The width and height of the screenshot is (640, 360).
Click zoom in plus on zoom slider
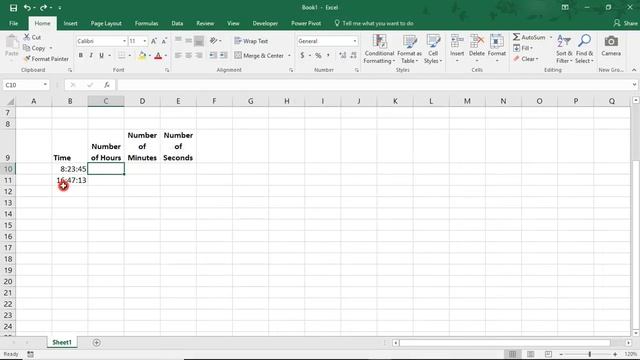click(615, 354)
